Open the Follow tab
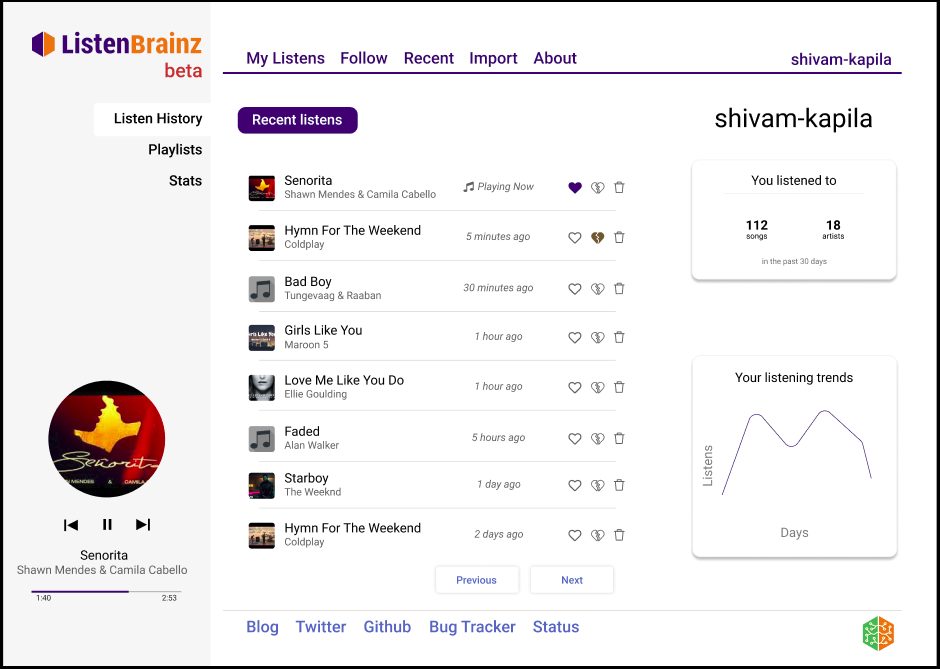 [364, 58]
